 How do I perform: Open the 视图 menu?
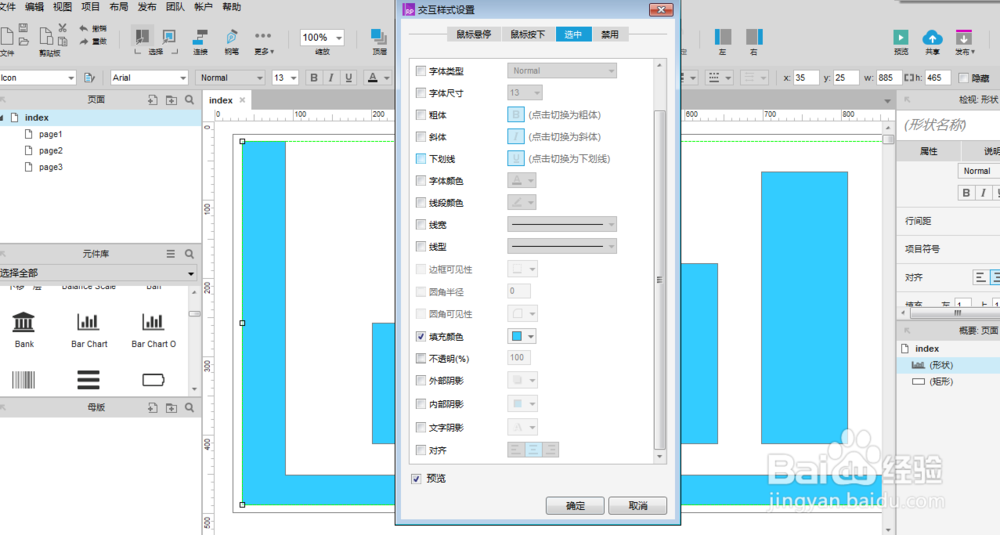62,7
